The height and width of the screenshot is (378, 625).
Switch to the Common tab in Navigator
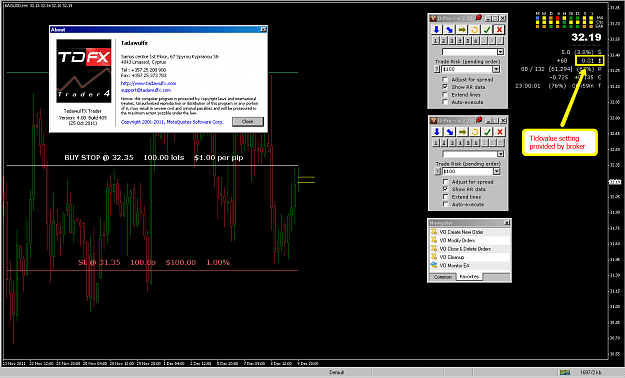click(x=442, y=277)
